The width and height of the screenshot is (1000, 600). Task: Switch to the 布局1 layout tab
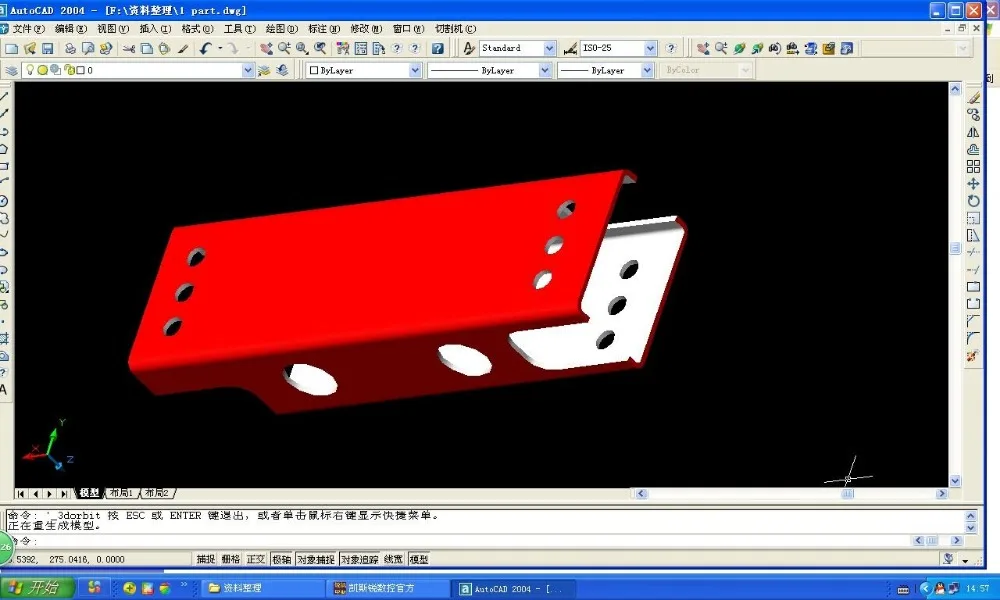[x=119, y=492]
